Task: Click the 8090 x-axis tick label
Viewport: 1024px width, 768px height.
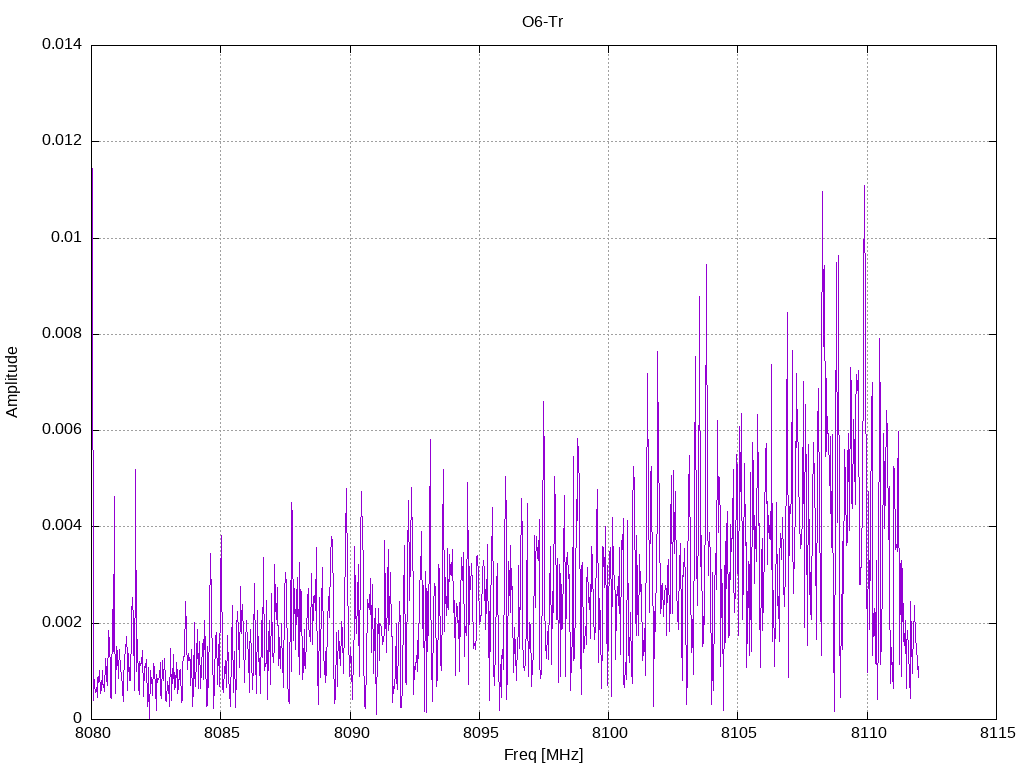Action: point(350,733)
